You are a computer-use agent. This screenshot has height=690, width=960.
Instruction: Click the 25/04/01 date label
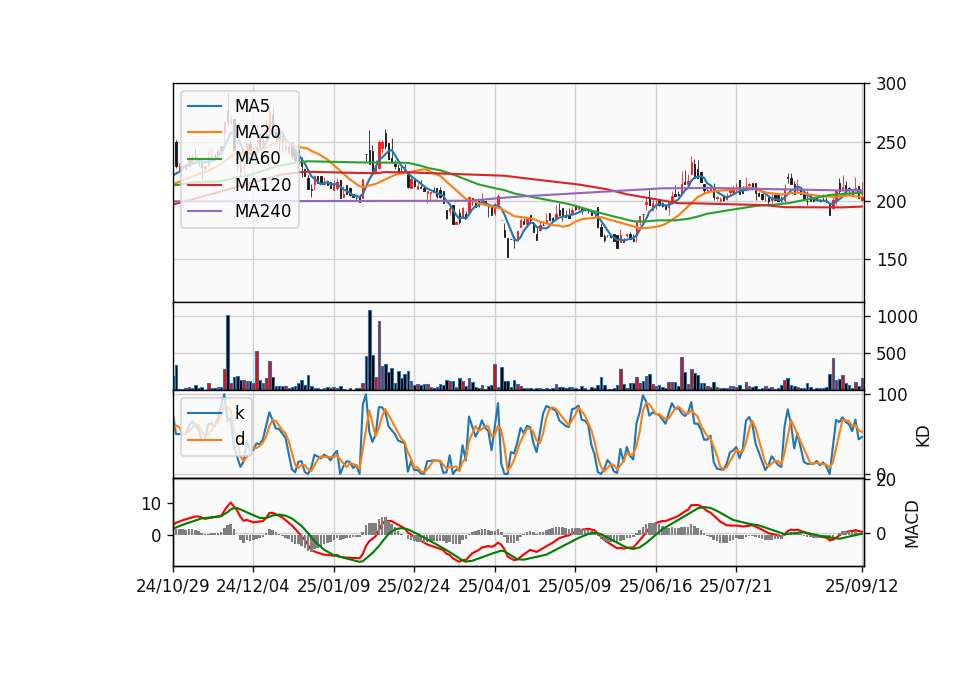tap(495, 586)
